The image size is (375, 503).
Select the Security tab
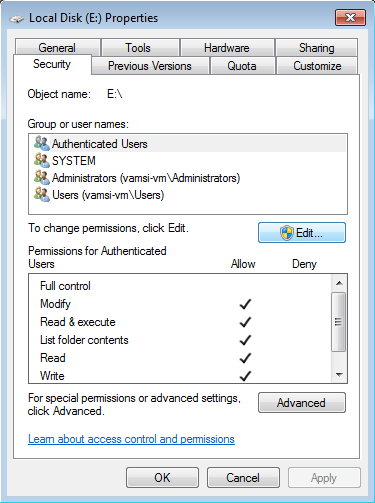click(x=52, y=64)
